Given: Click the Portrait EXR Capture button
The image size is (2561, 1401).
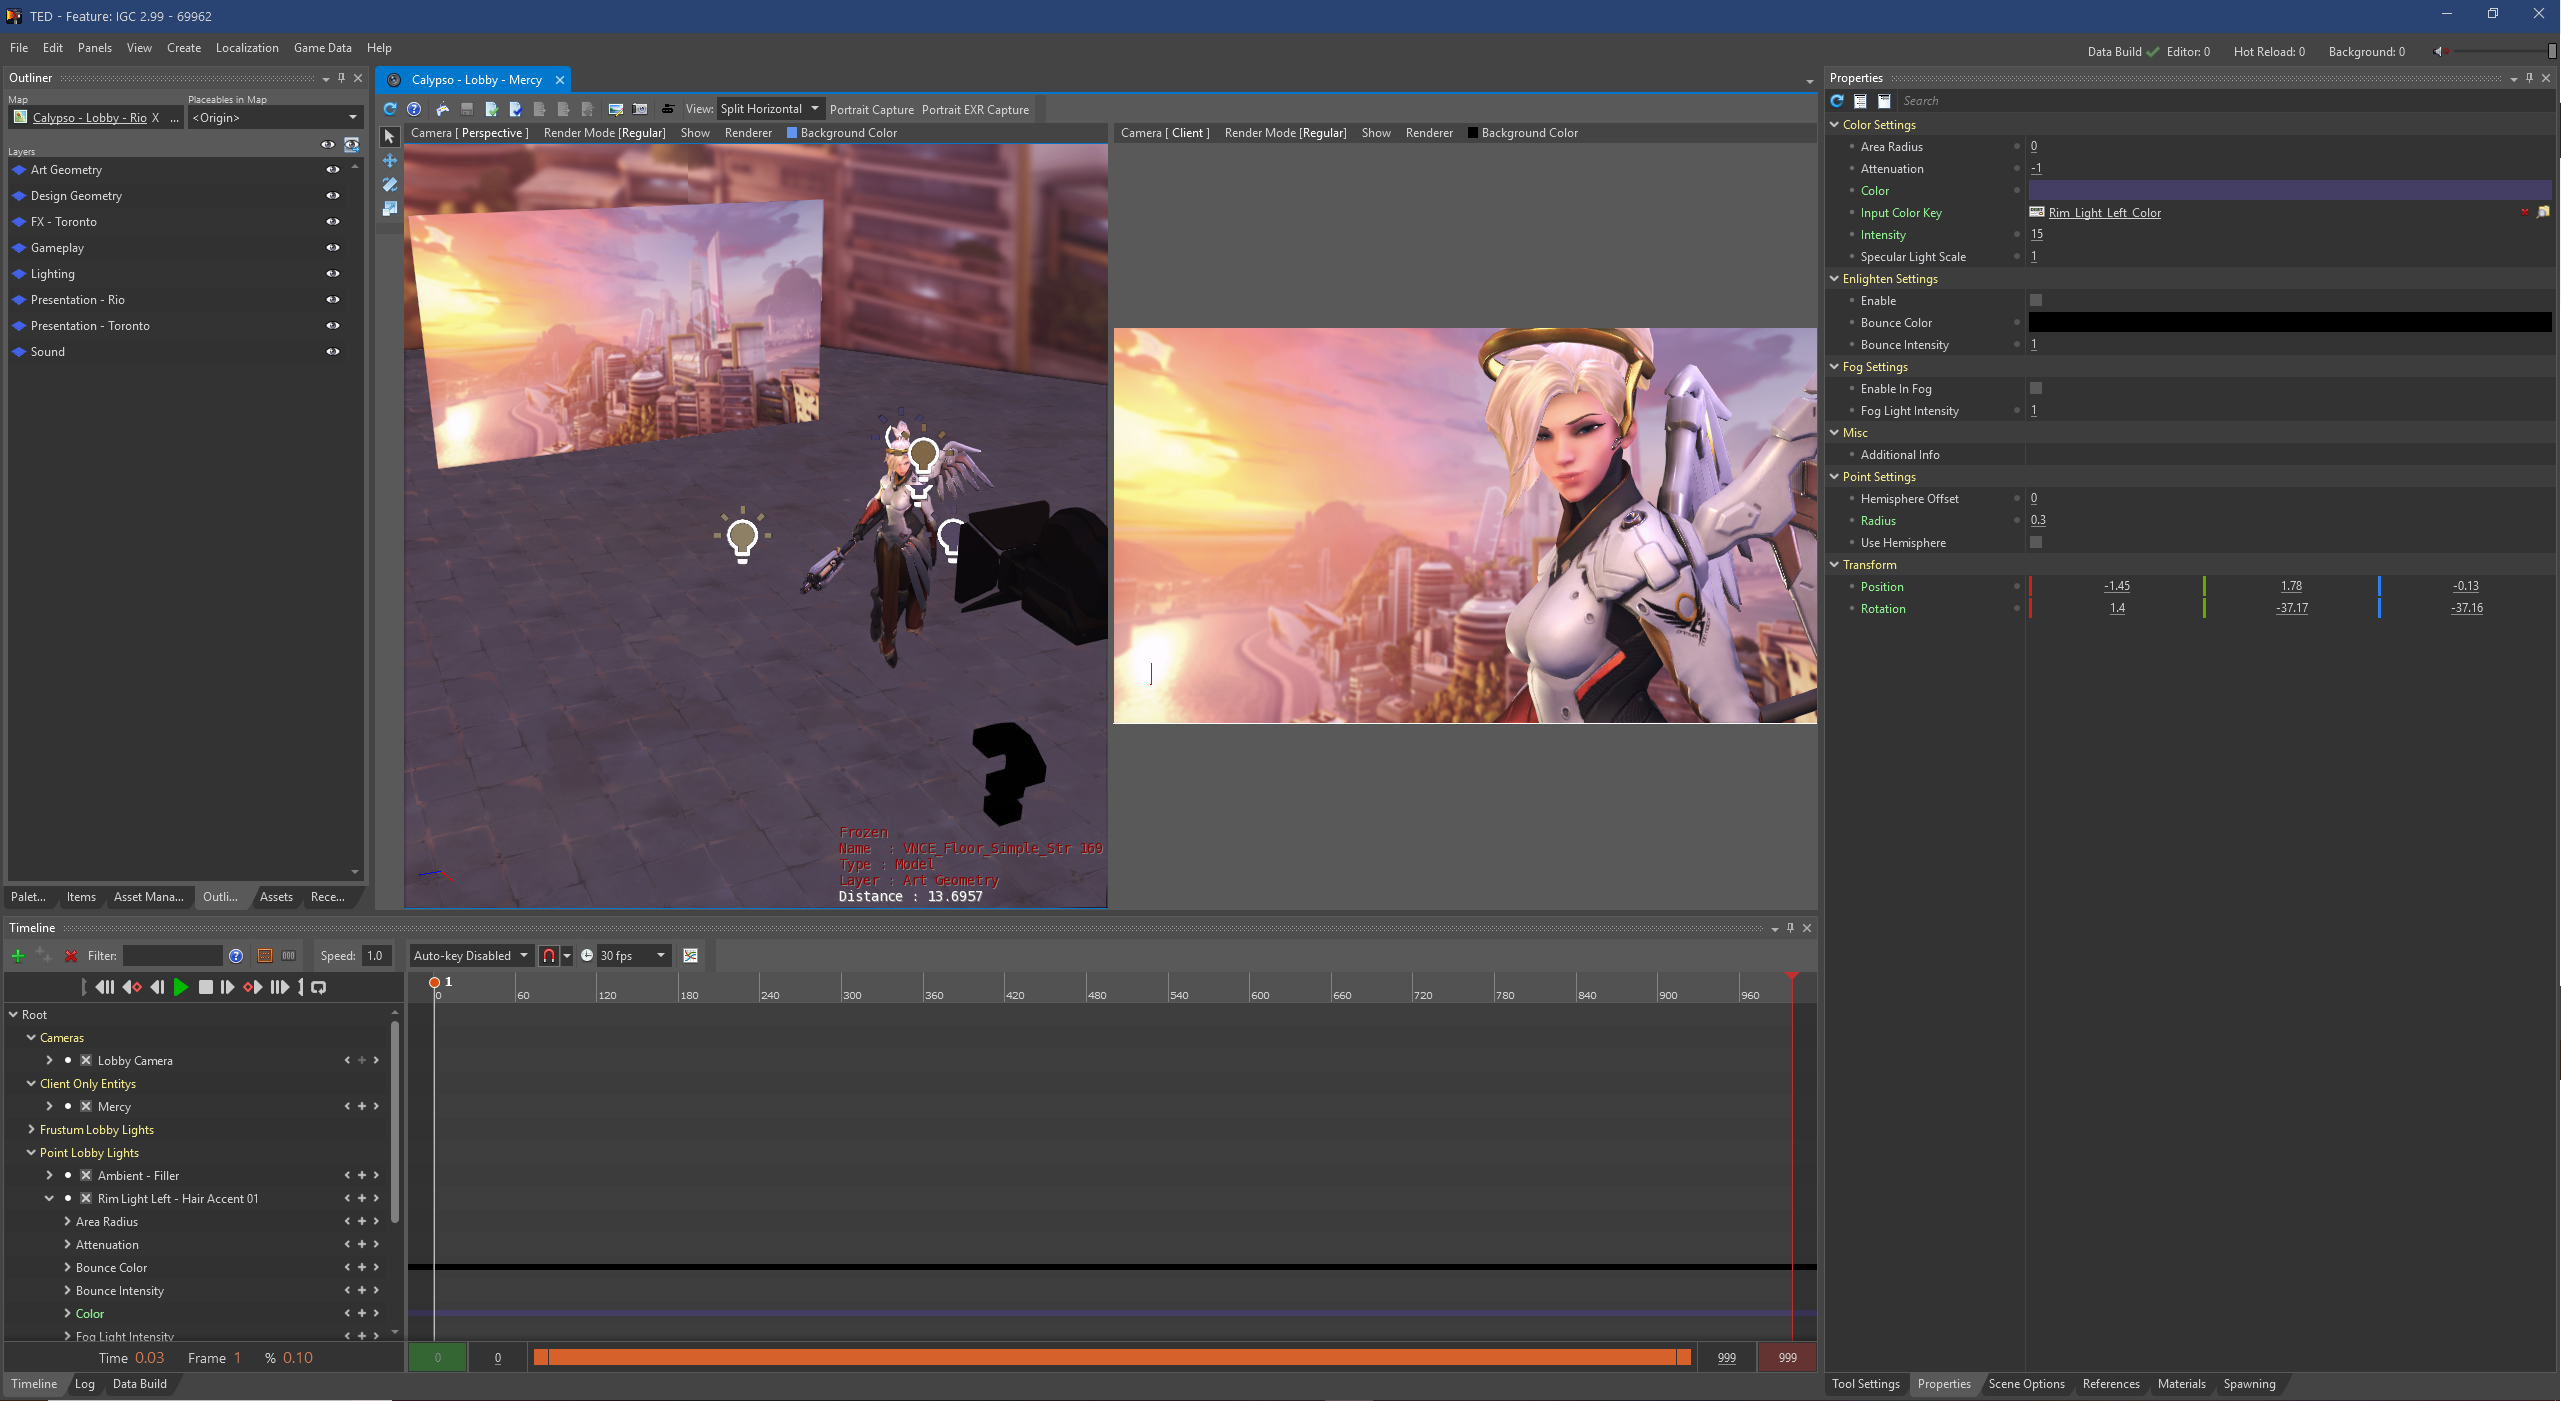Looking at the screenshot, I should pyautogui.click(x=974, y=109).
